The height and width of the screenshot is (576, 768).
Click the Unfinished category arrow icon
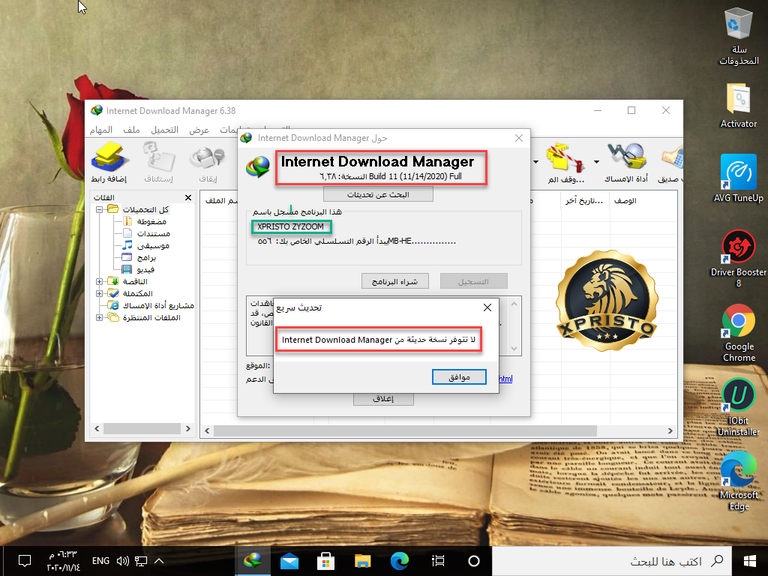pyautogui.click(x=113, y=281)
